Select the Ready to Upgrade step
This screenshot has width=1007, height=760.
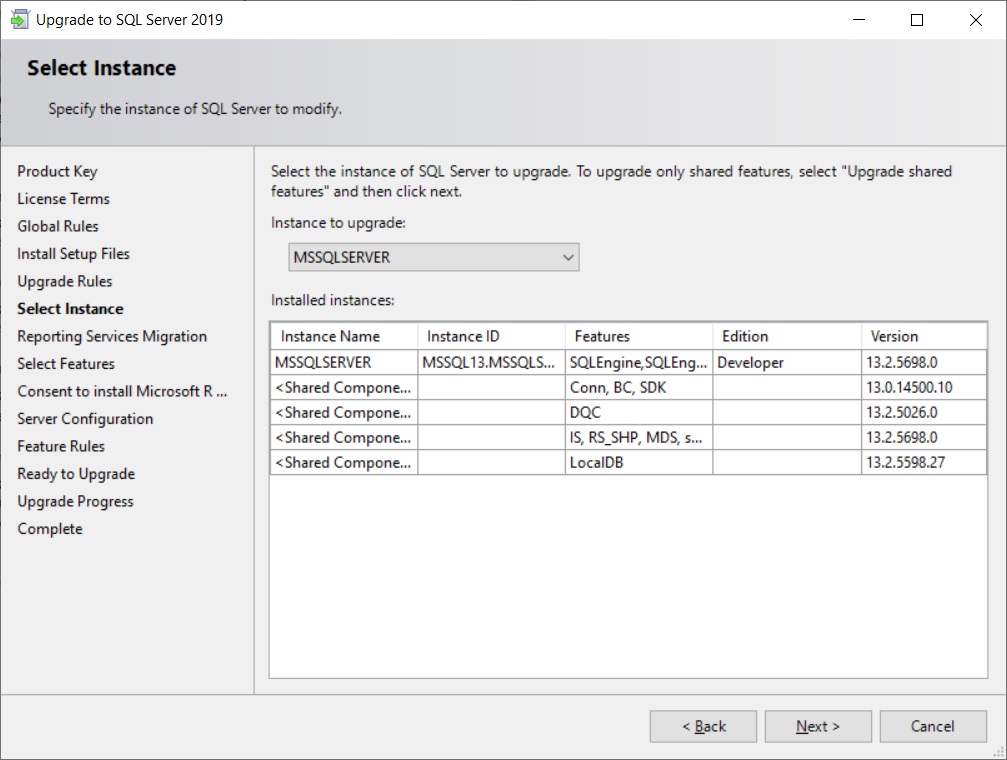[x=76, y=474]
